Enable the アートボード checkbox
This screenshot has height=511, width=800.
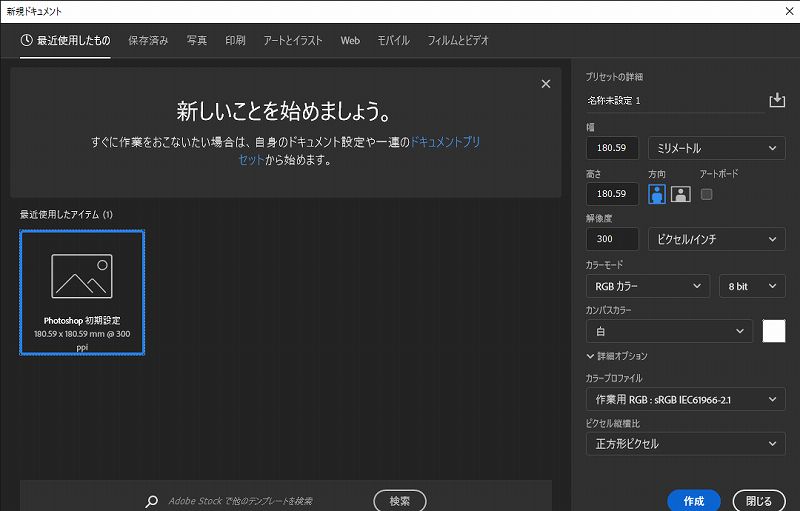pos(706,194)
